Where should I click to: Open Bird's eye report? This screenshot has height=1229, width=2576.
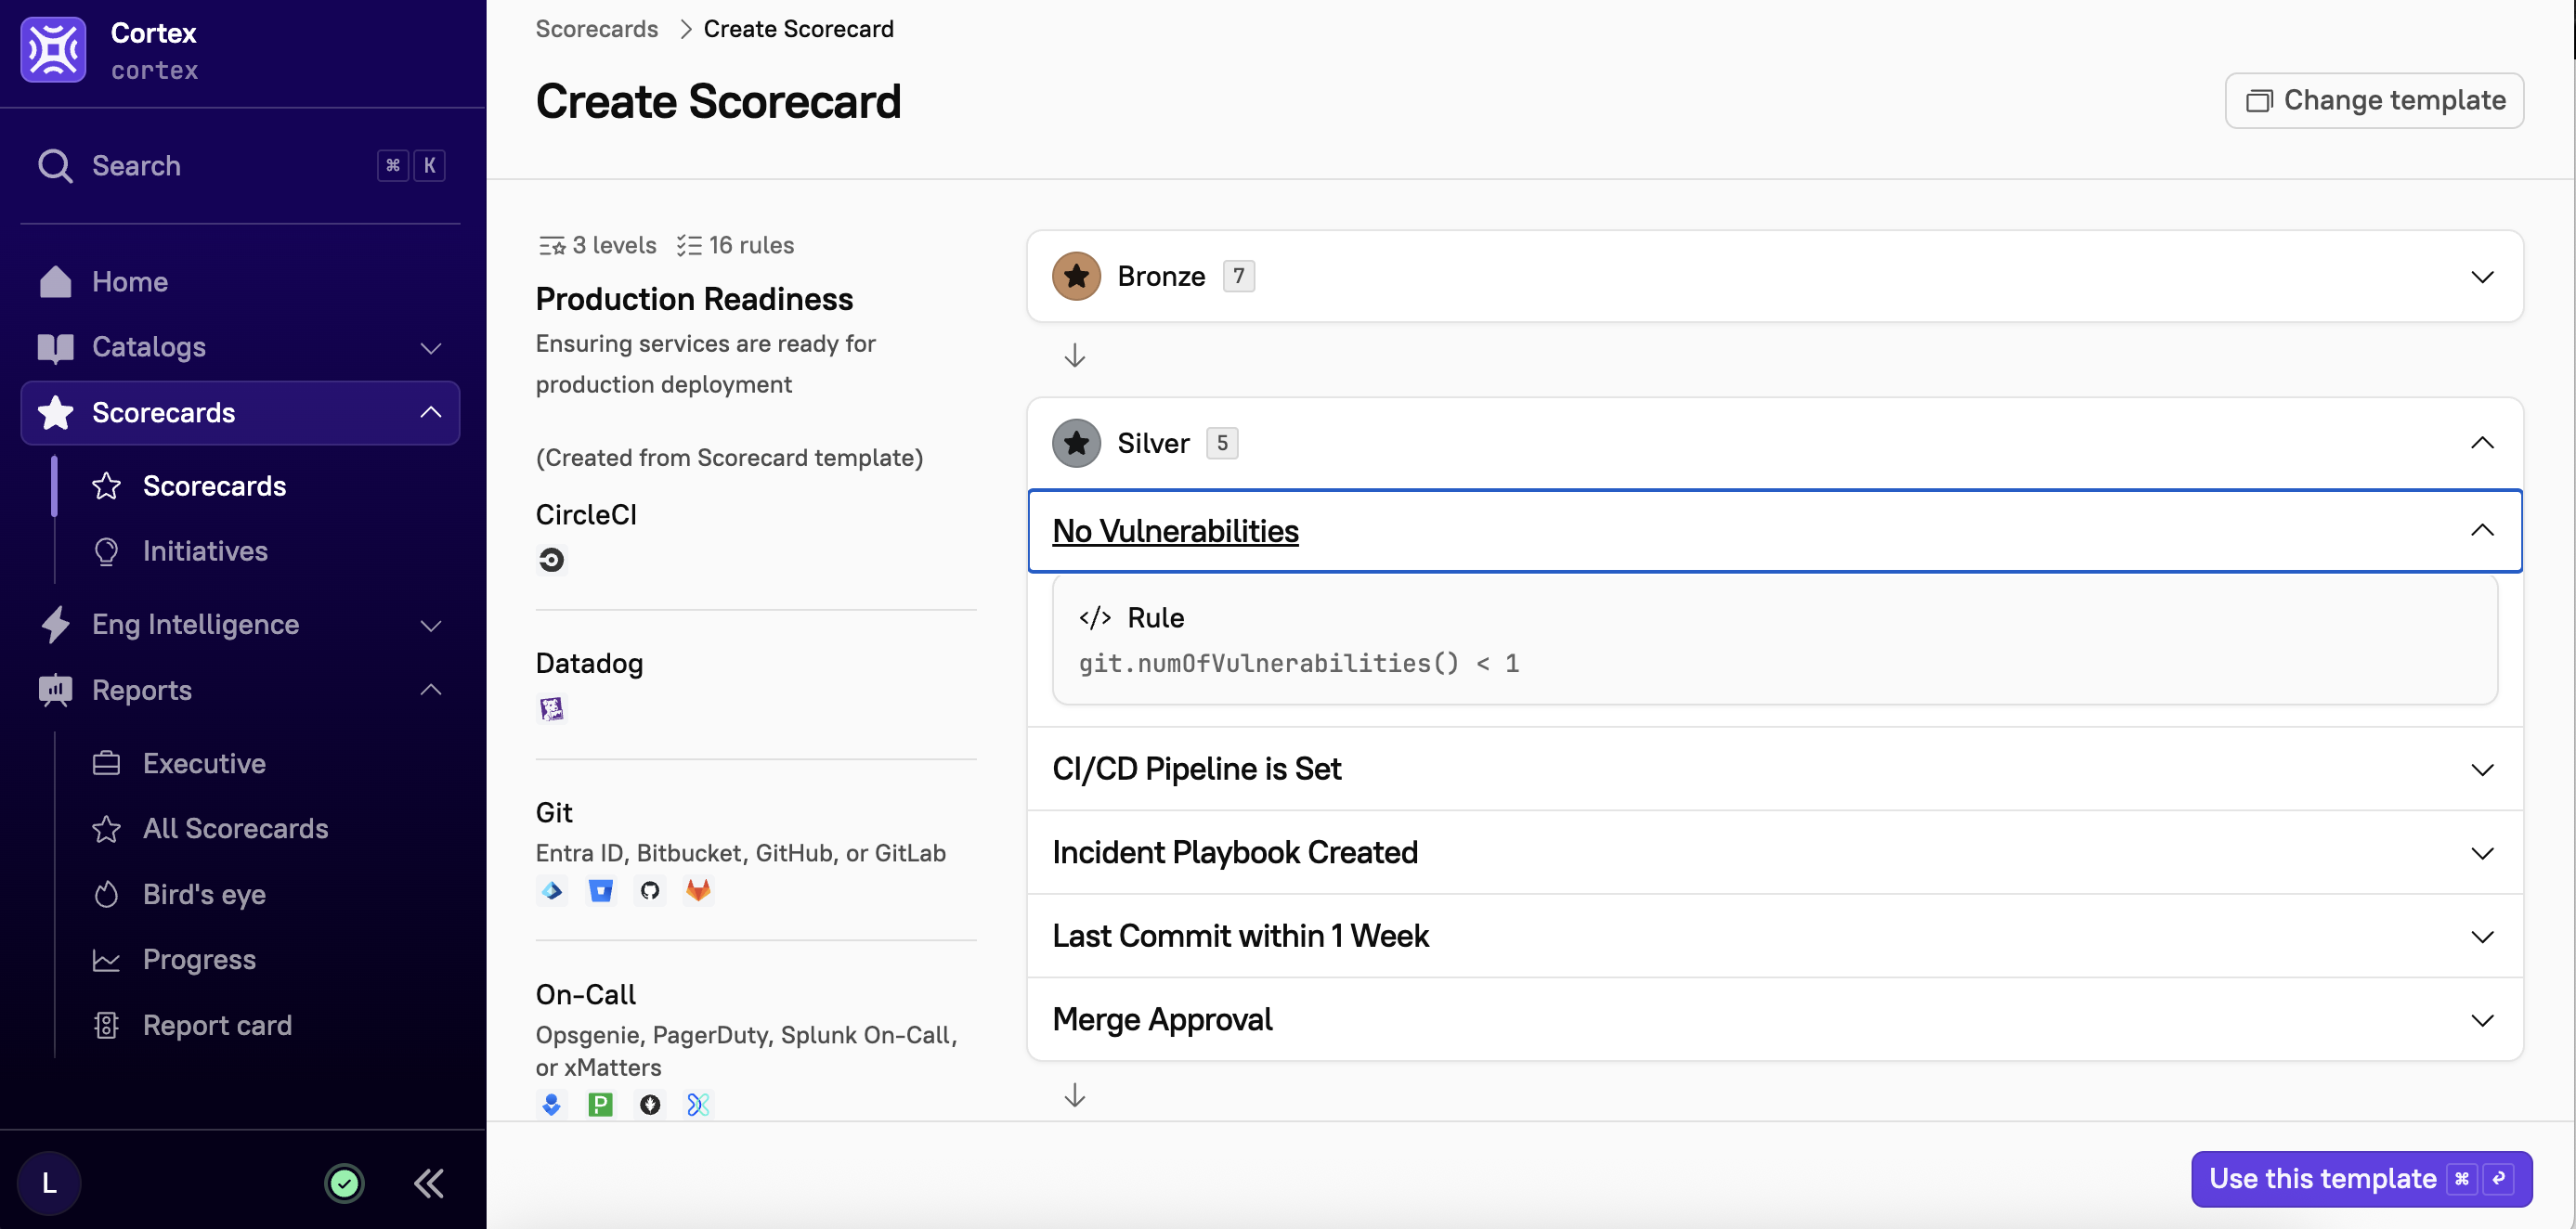pyautogui.click(x=204, y=894)
